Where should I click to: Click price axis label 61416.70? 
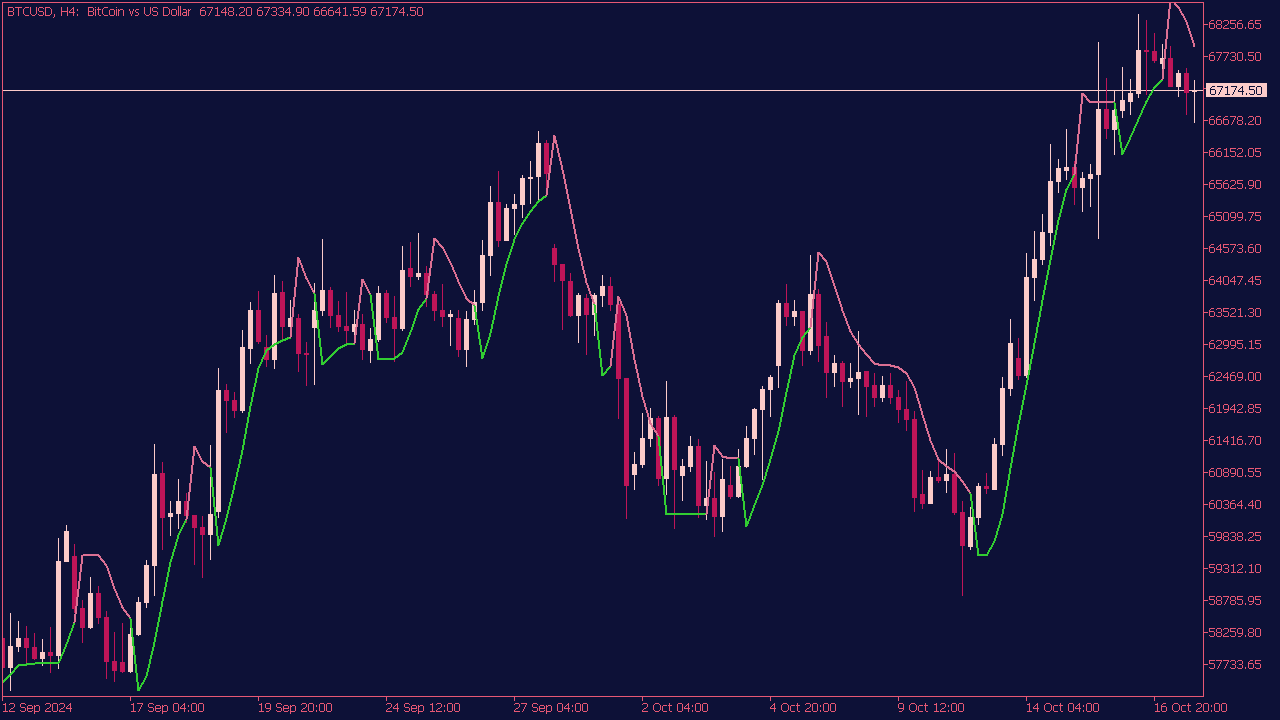tap(1235, 440)
